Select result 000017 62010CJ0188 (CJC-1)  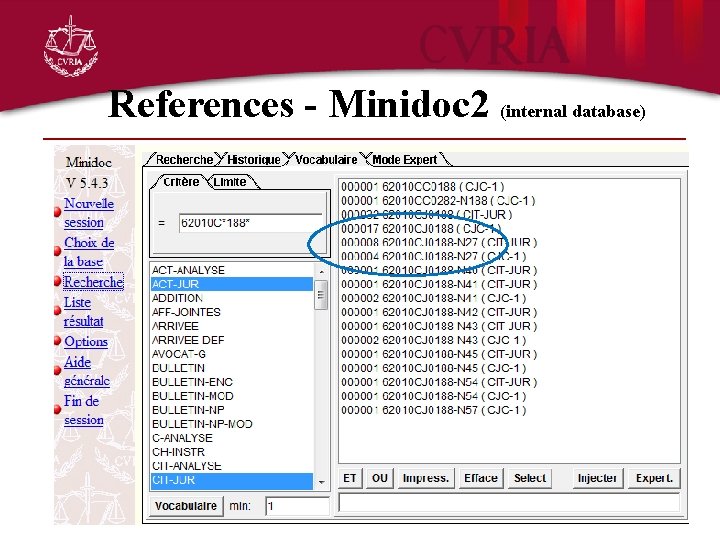(421, 229)
